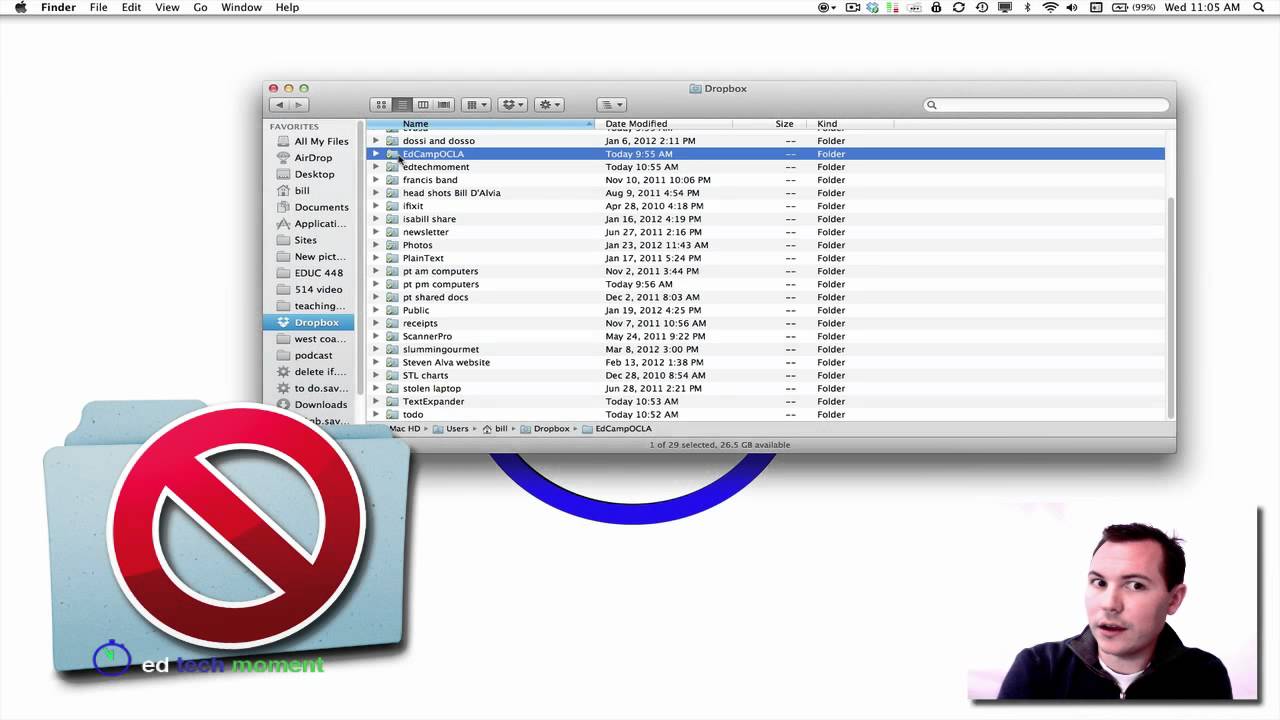The width and height of the screenshot is (1280, 720).
Task: Open Applications in the sidebar
Action: point(312,224)
